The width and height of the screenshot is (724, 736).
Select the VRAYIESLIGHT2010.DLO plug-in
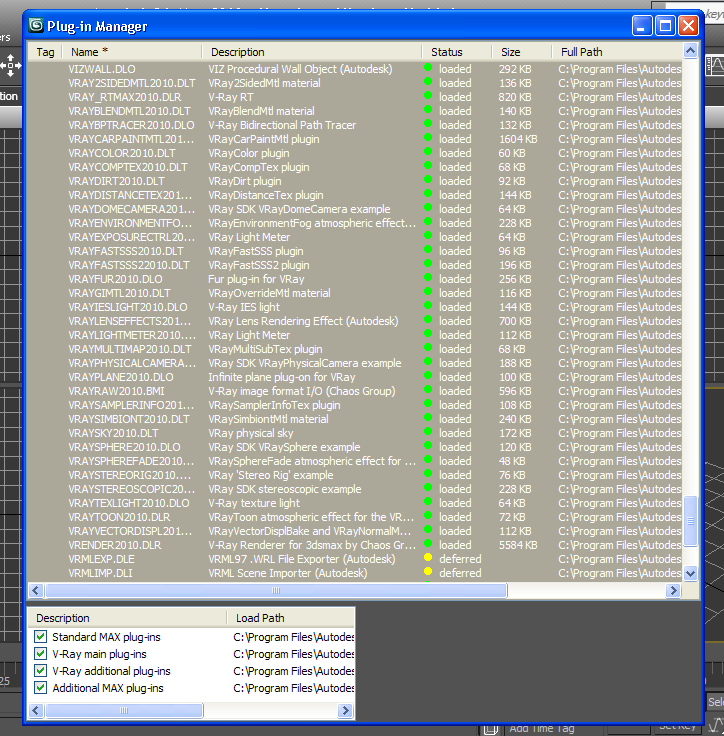(x=354, y=307)
